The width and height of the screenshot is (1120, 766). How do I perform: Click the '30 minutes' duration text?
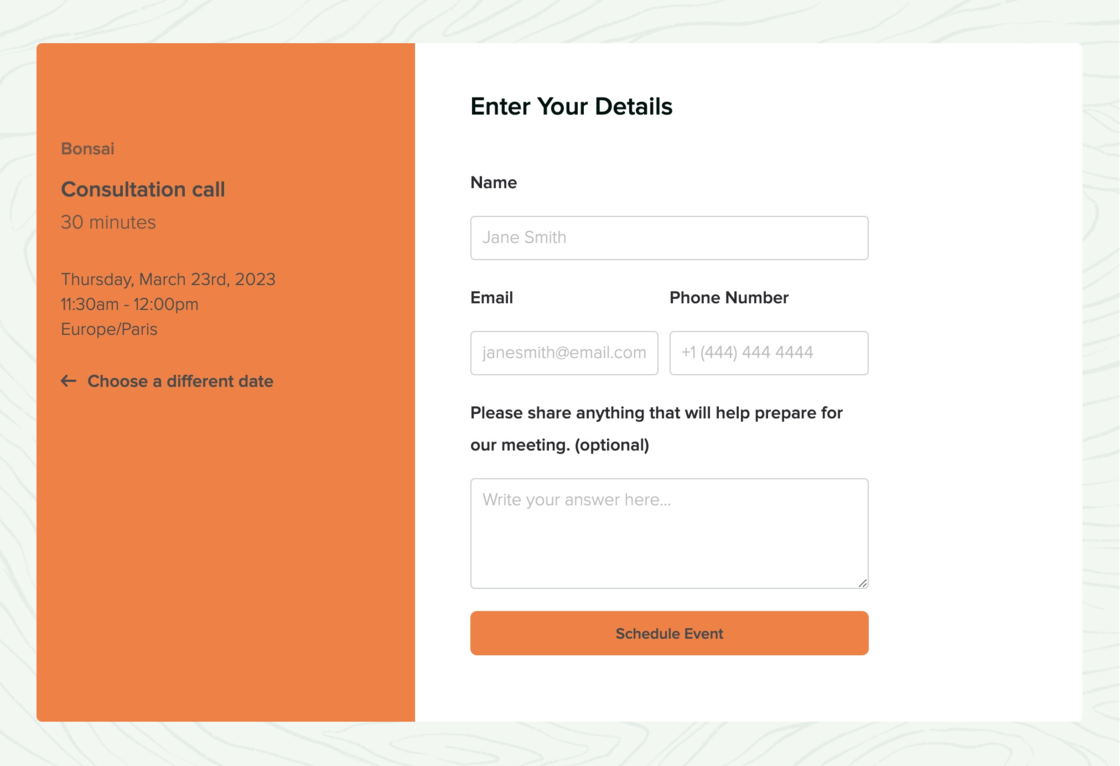click(108, 222)
